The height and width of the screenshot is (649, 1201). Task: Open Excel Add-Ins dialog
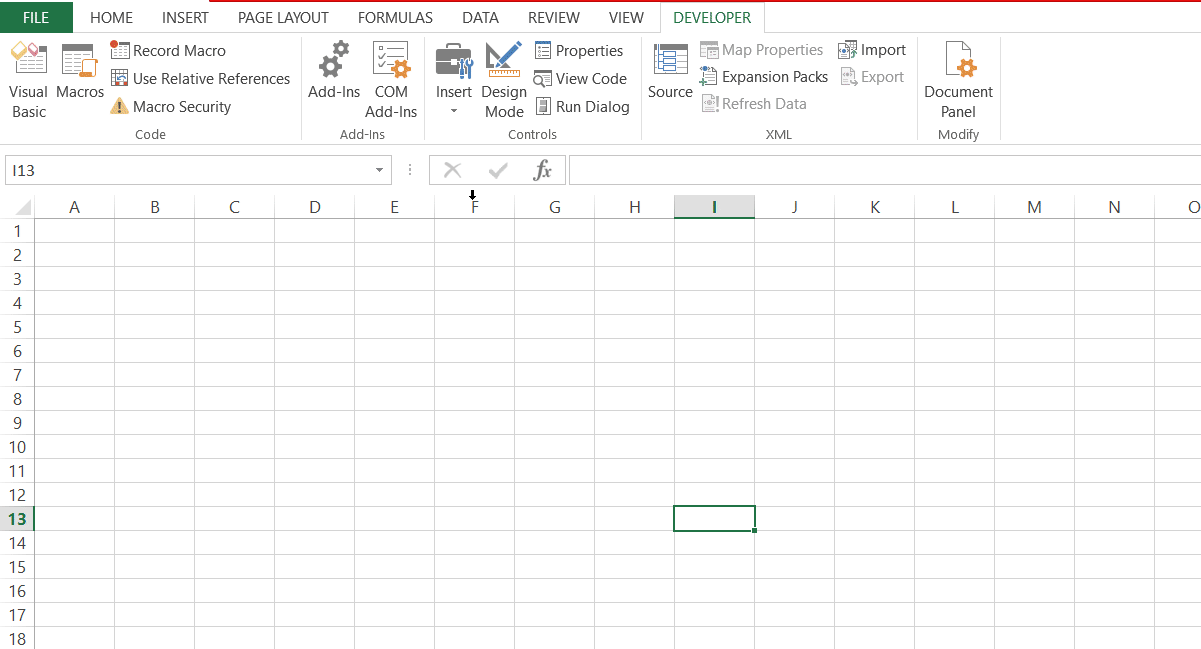click(333, 75)
